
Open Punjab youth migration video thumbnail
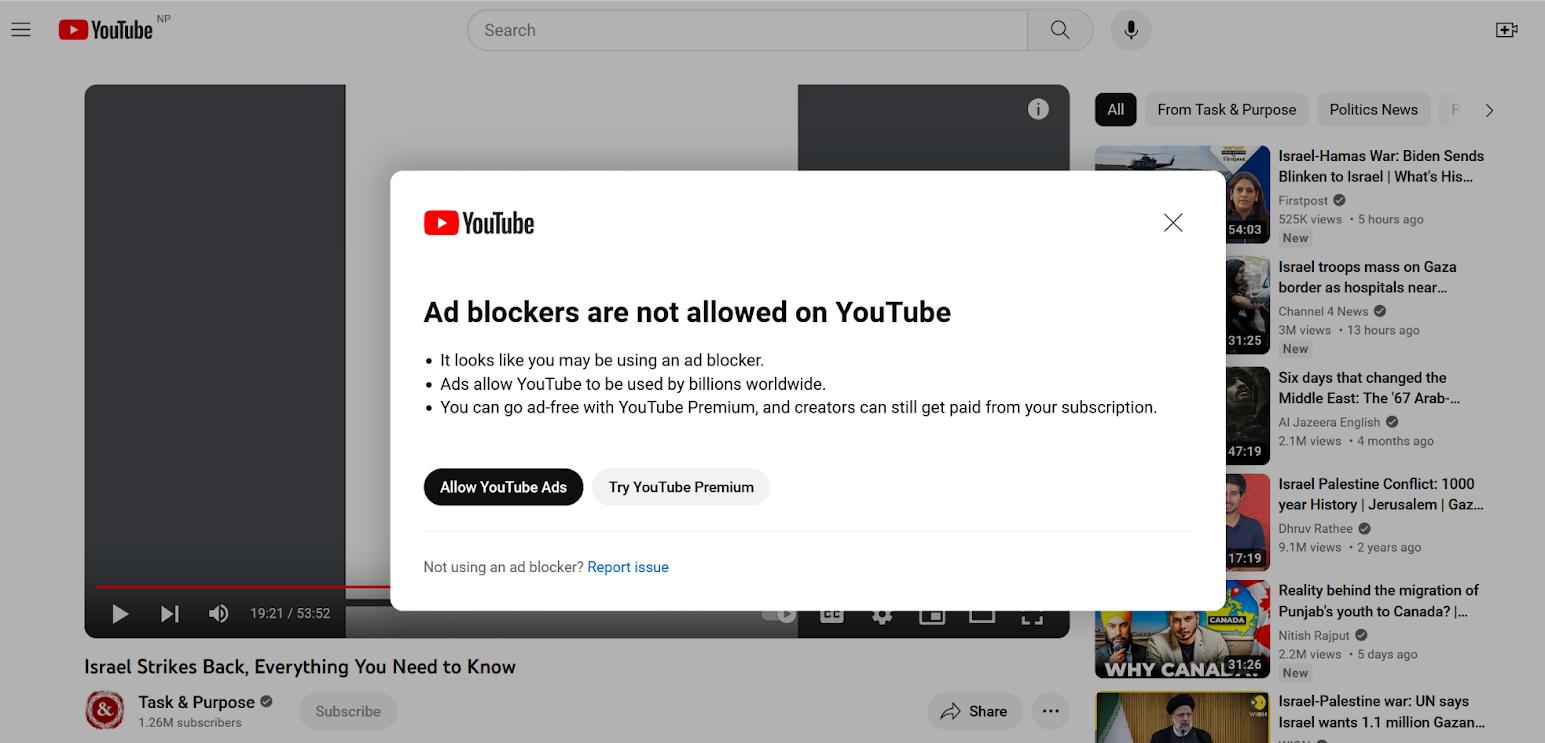[x=1183, y=629]
